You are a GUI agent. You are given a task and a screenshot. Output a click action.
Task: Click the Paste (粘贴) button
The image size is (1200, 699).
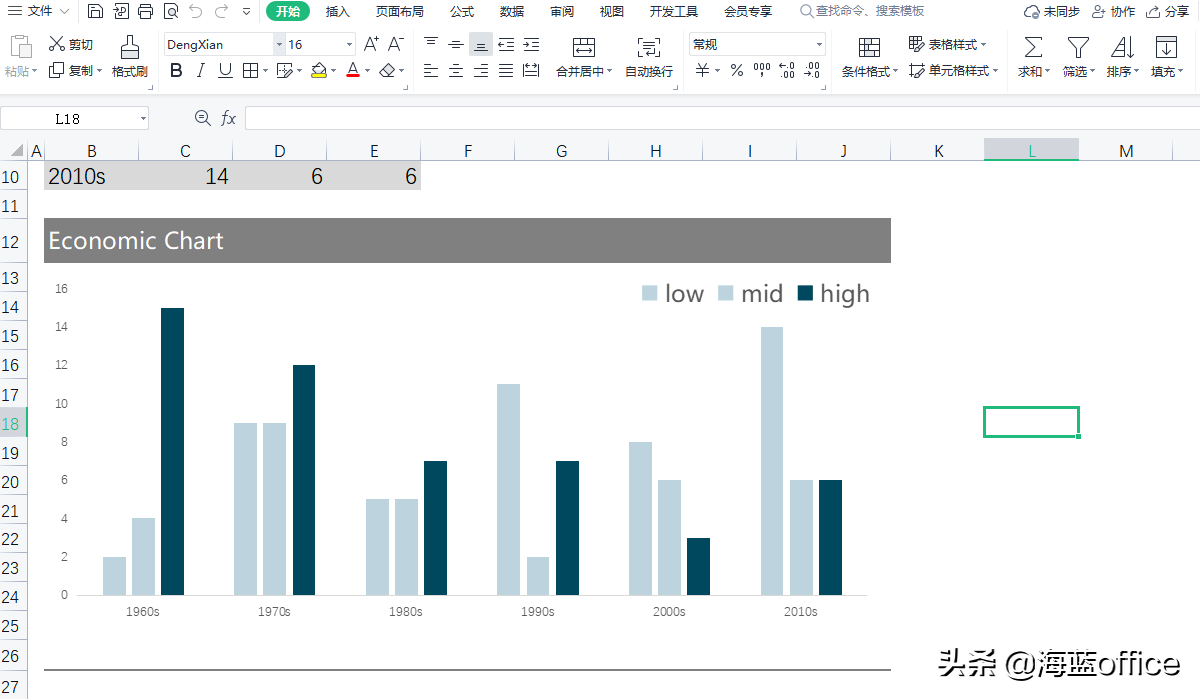(x=21, y=57)
